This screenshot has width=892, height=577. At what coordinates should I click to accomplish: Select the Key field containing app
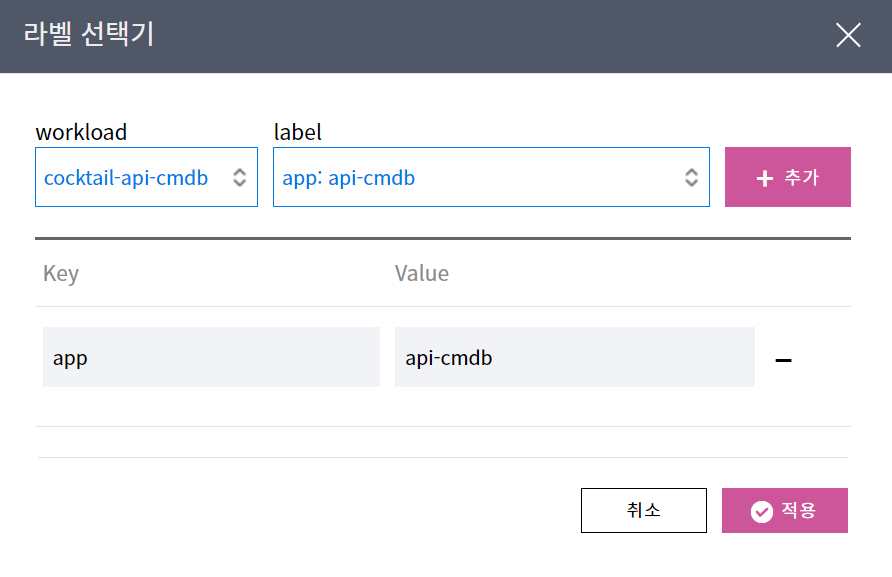(211, 357)
